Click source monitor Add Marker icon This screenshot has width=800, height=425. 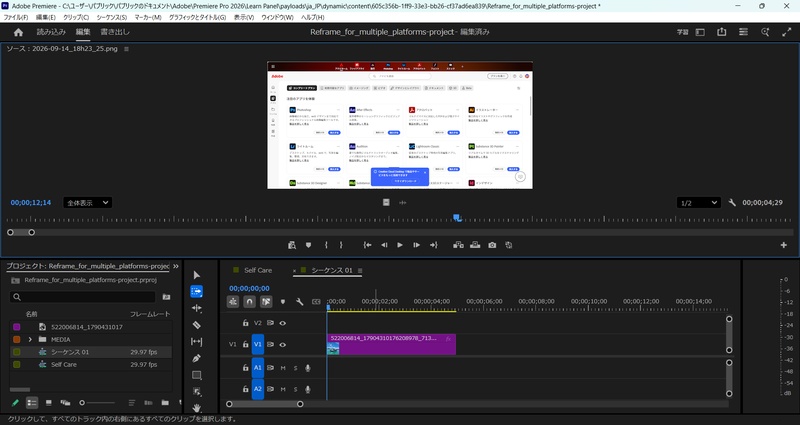coord(308,245)
